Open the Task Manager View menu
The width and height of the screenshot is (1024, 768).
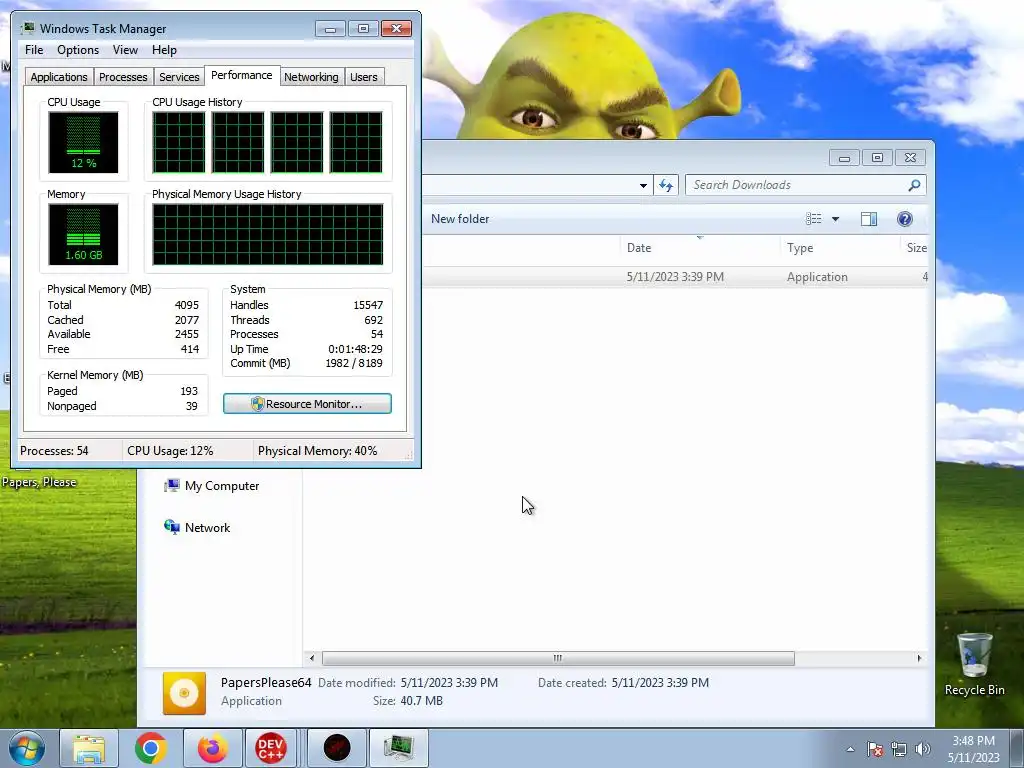point(125,50)
